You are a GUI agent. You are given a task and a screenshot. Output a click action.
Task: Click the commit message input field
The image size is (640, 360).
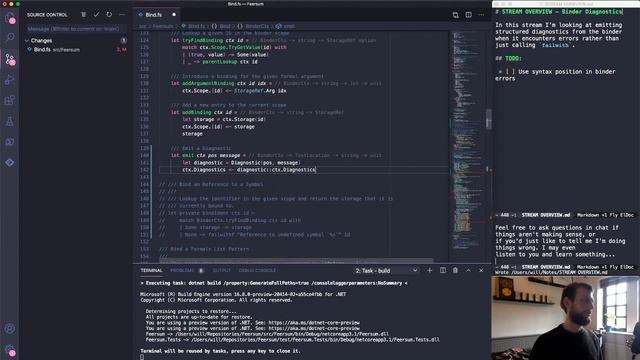(76, 29)
